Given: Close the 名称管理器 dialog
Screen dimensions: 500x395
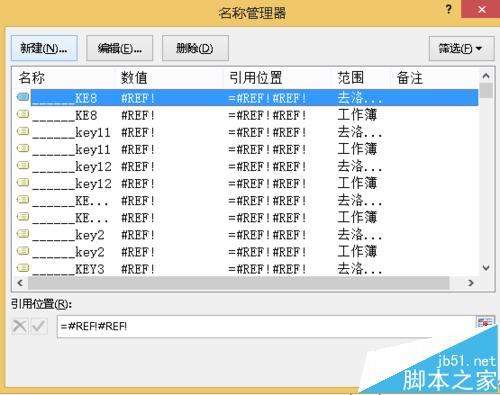Looking at the screenshot, I should pyautogui.click(x=481, y=9).
